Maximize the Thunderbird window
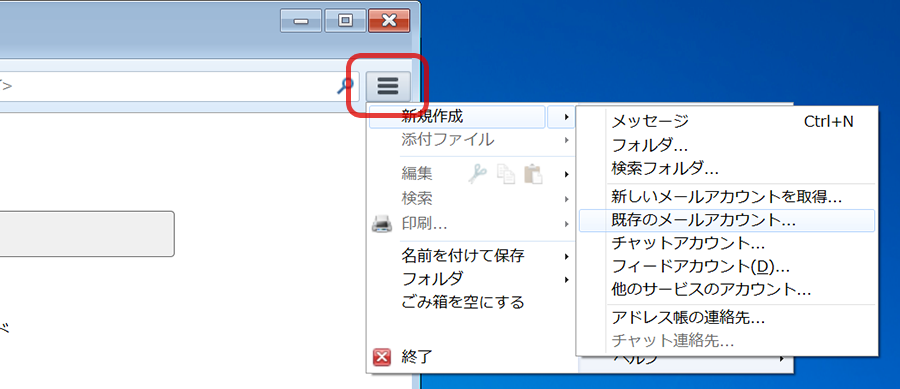 click(345, 21)
